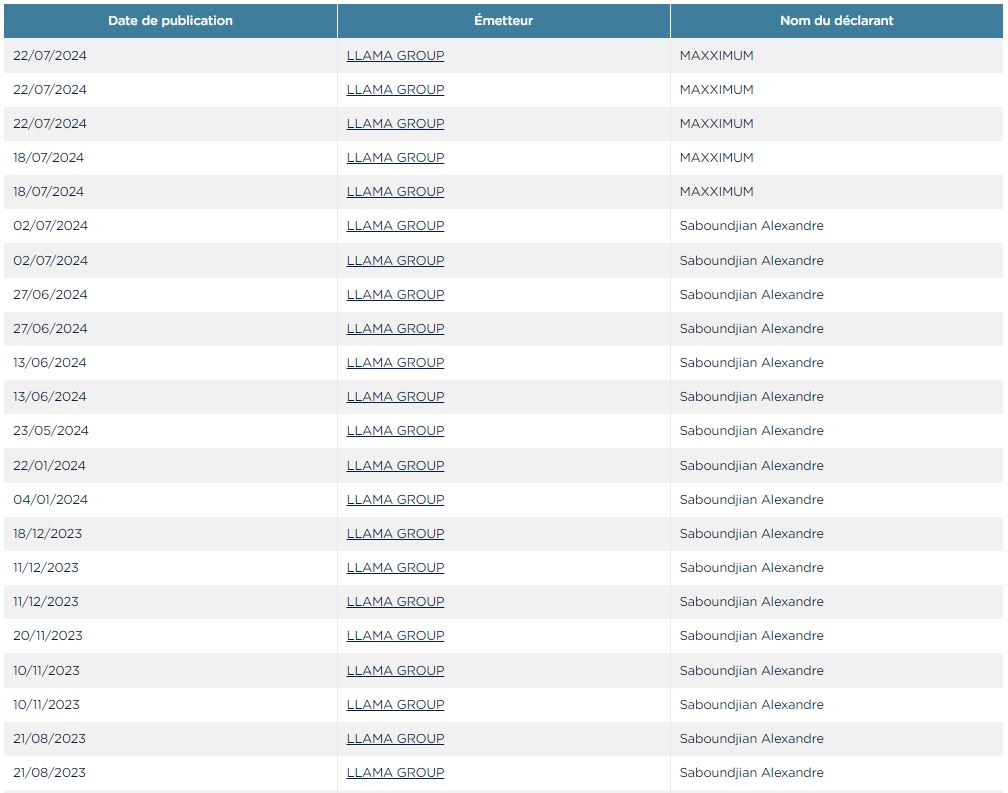Click "MAXXIMUM" in the first 22/07/2024 row
The image size is (1008, 793).
coord(717,55)
